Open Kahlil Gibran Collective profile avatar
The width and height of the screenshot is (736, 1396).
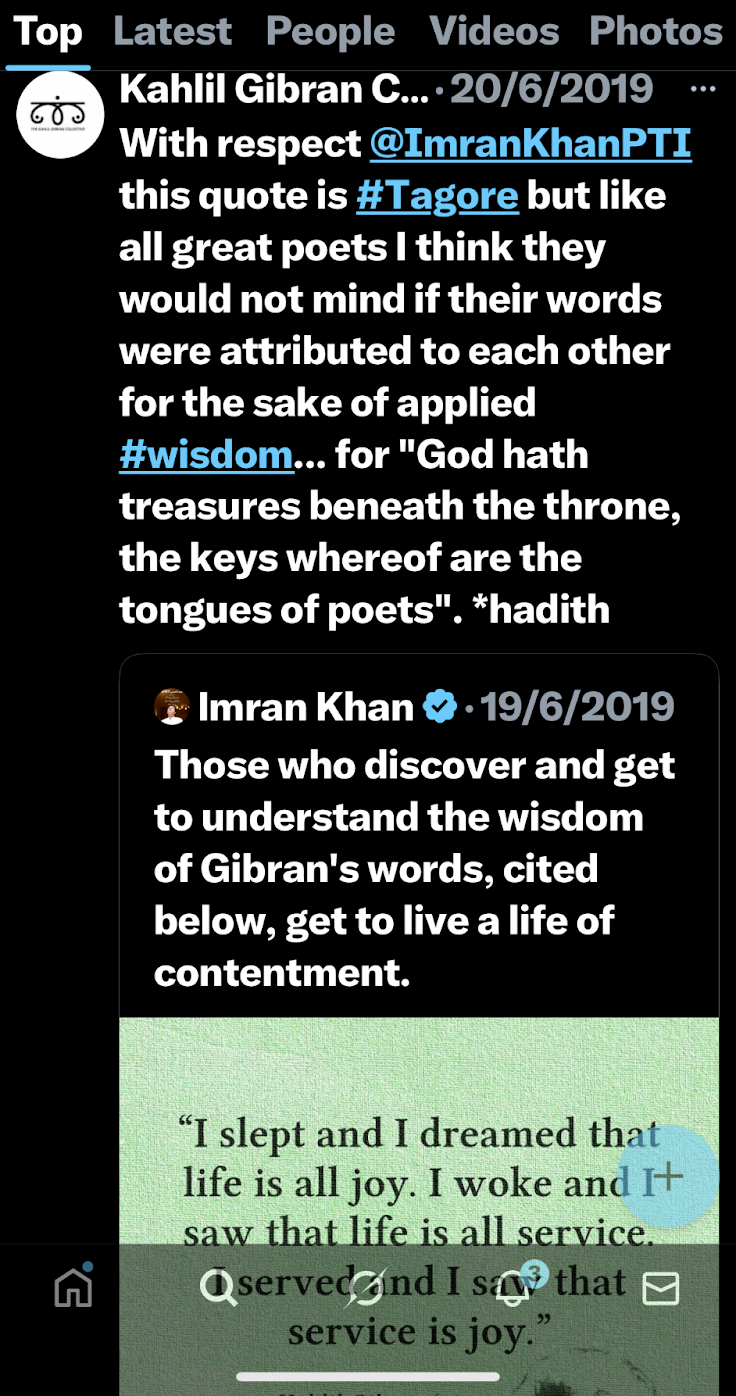60,115
